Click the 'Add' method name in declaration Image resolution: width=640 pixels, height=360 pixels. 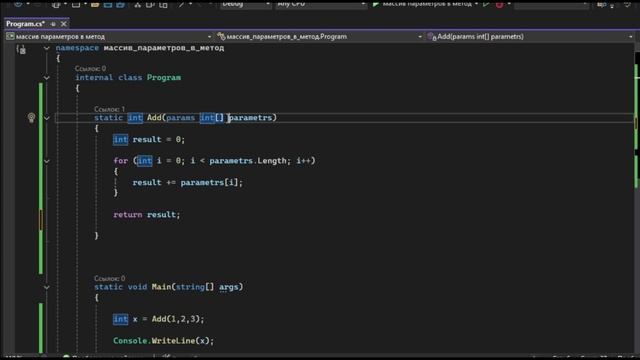(154, 118)
